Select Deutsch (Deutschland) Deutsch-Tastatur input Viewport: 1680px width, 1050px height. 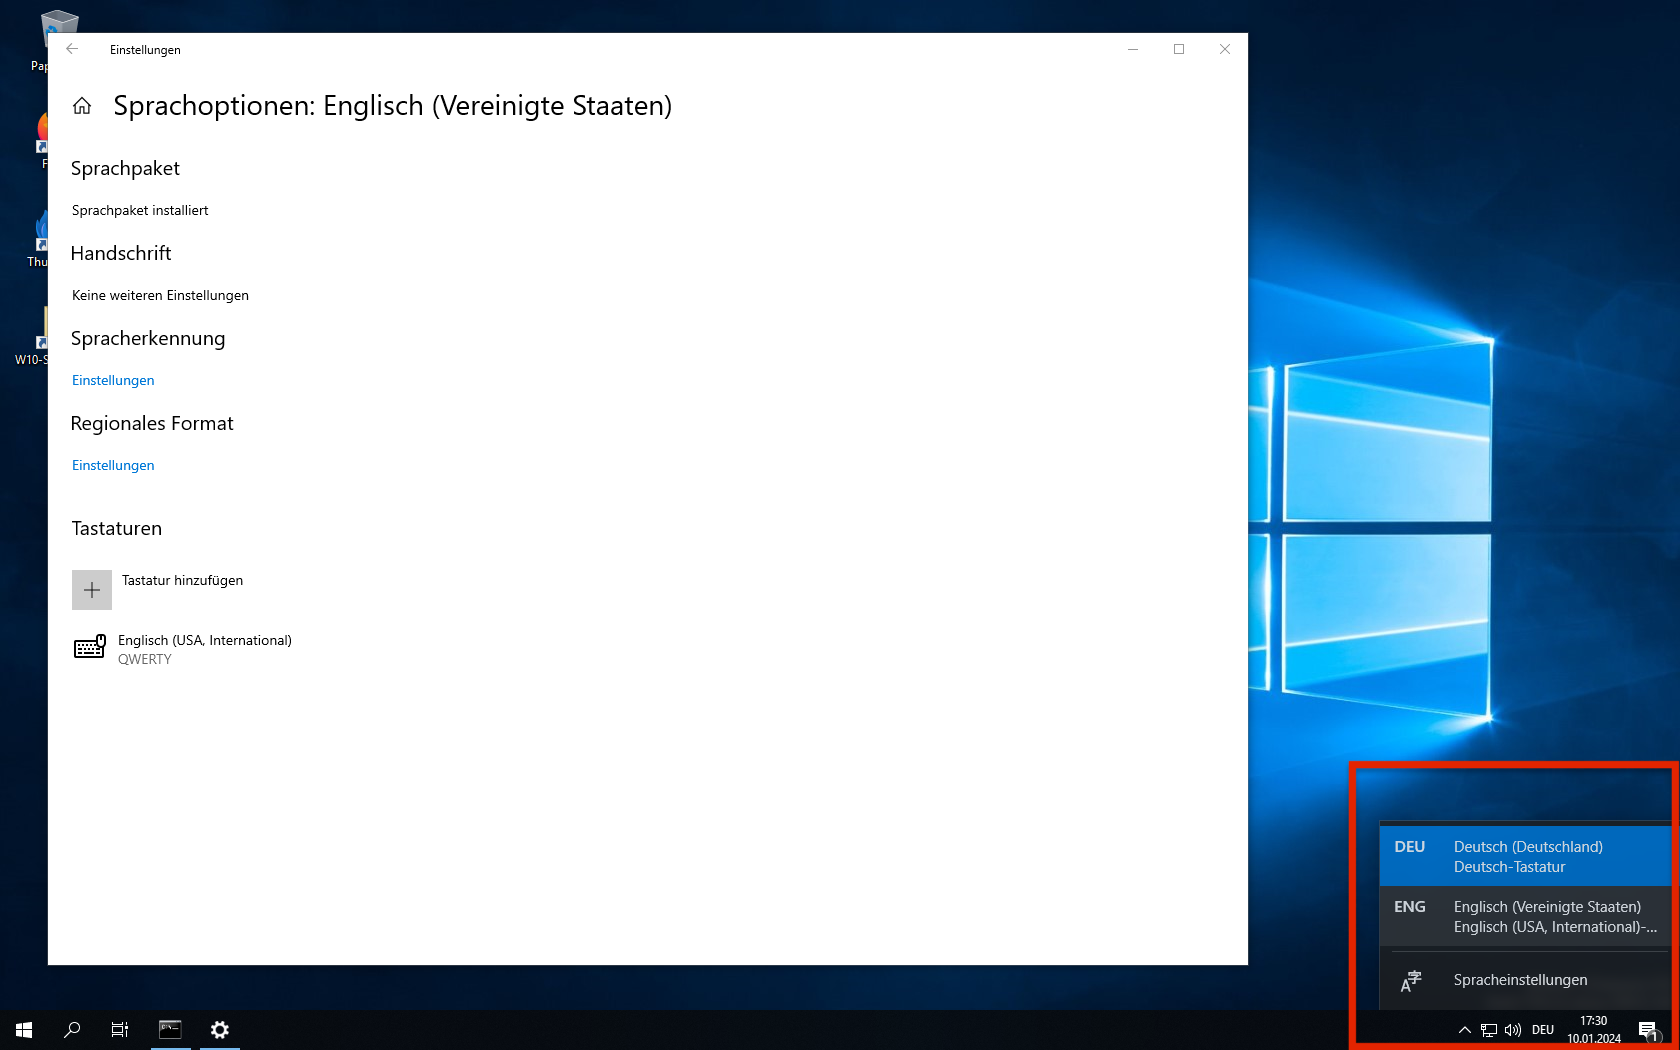point(1525,857)
